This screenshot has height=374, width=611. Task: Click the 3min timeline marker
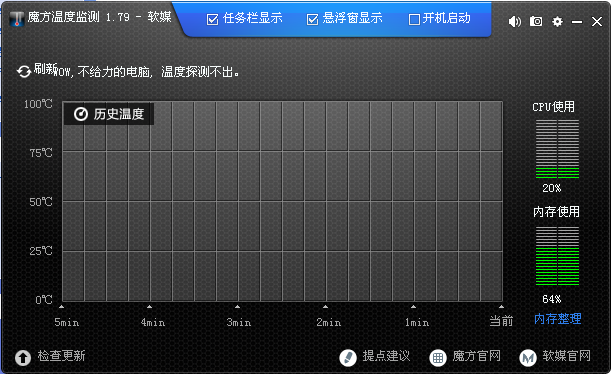[239, 322]
